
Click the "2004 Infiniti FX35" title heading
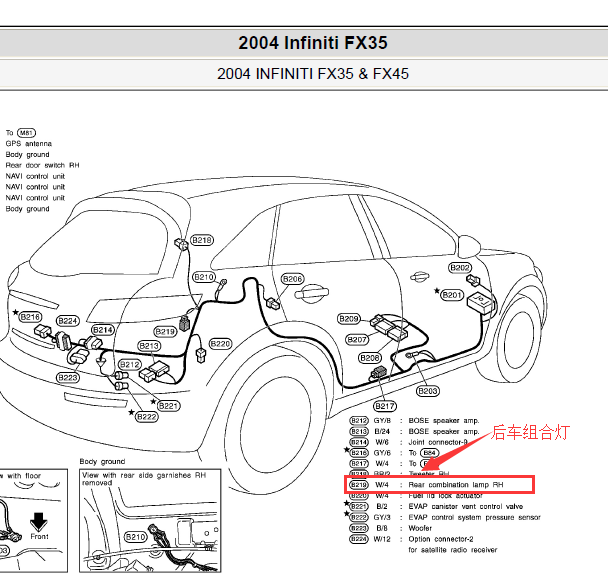[313, 43]
